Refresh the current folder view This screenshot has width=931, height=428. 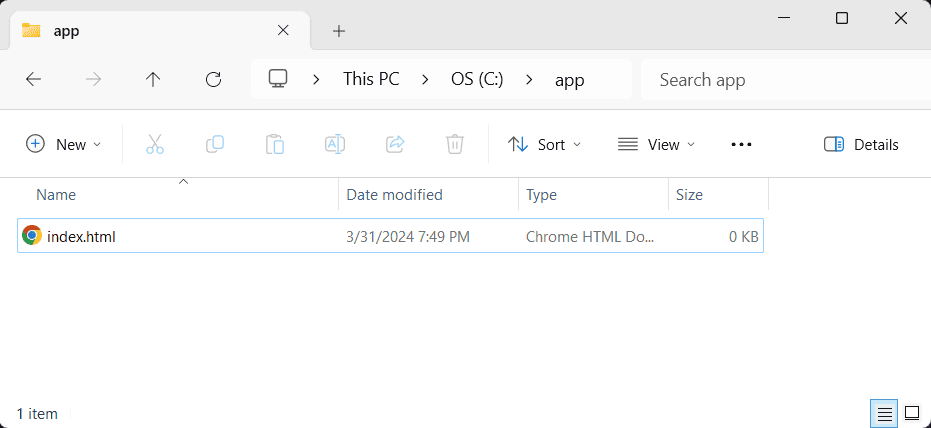click(x=212, y=80)
